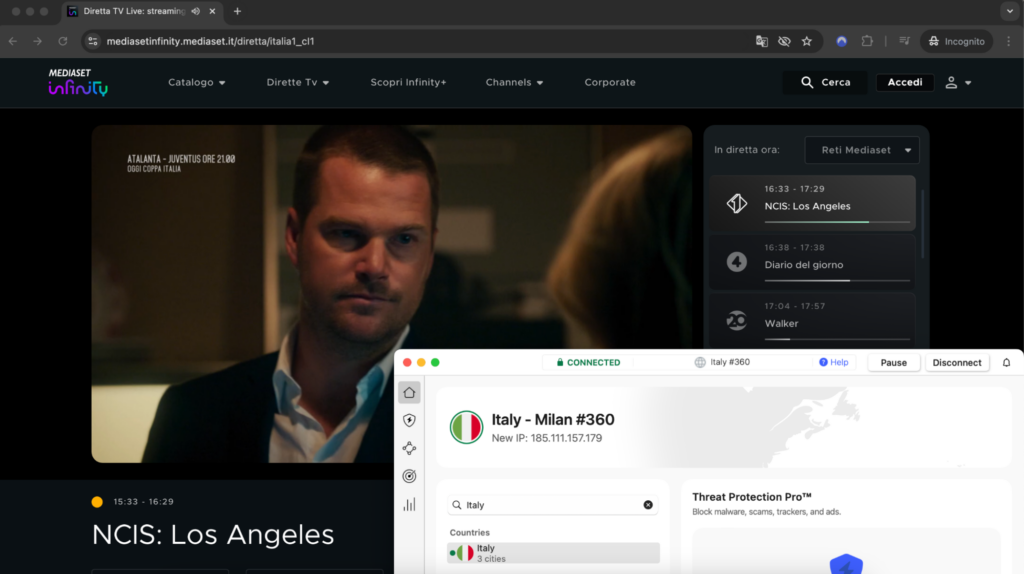Expand the Dirette Tv menu

pyautogui.click(x=298, y=82)
